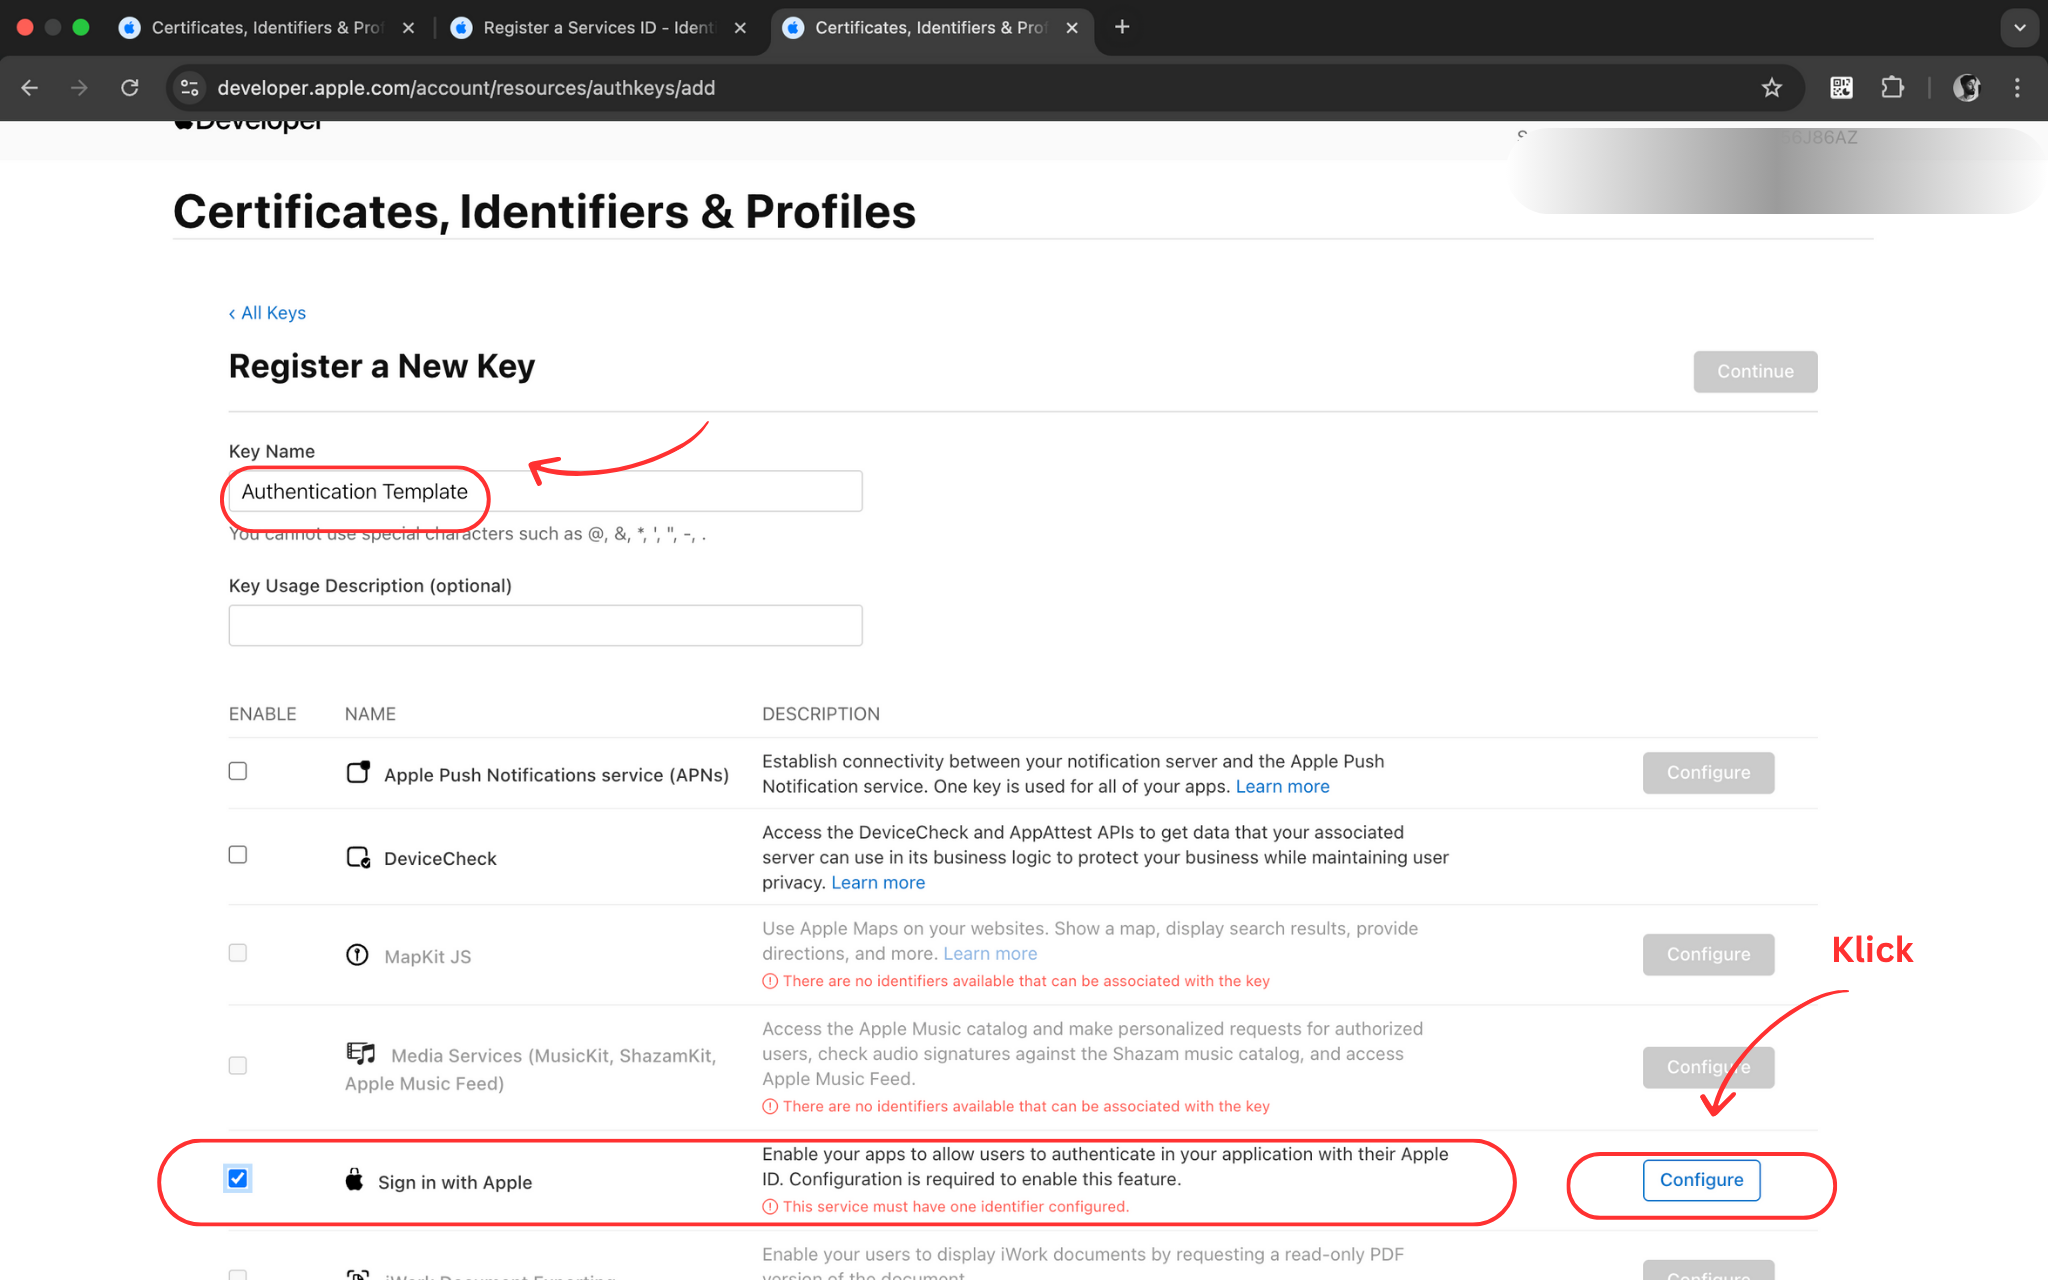Click the Key Usage Description field
Image resolution: width=2048 pixels, height=1280 pixels.
[545, 625]
